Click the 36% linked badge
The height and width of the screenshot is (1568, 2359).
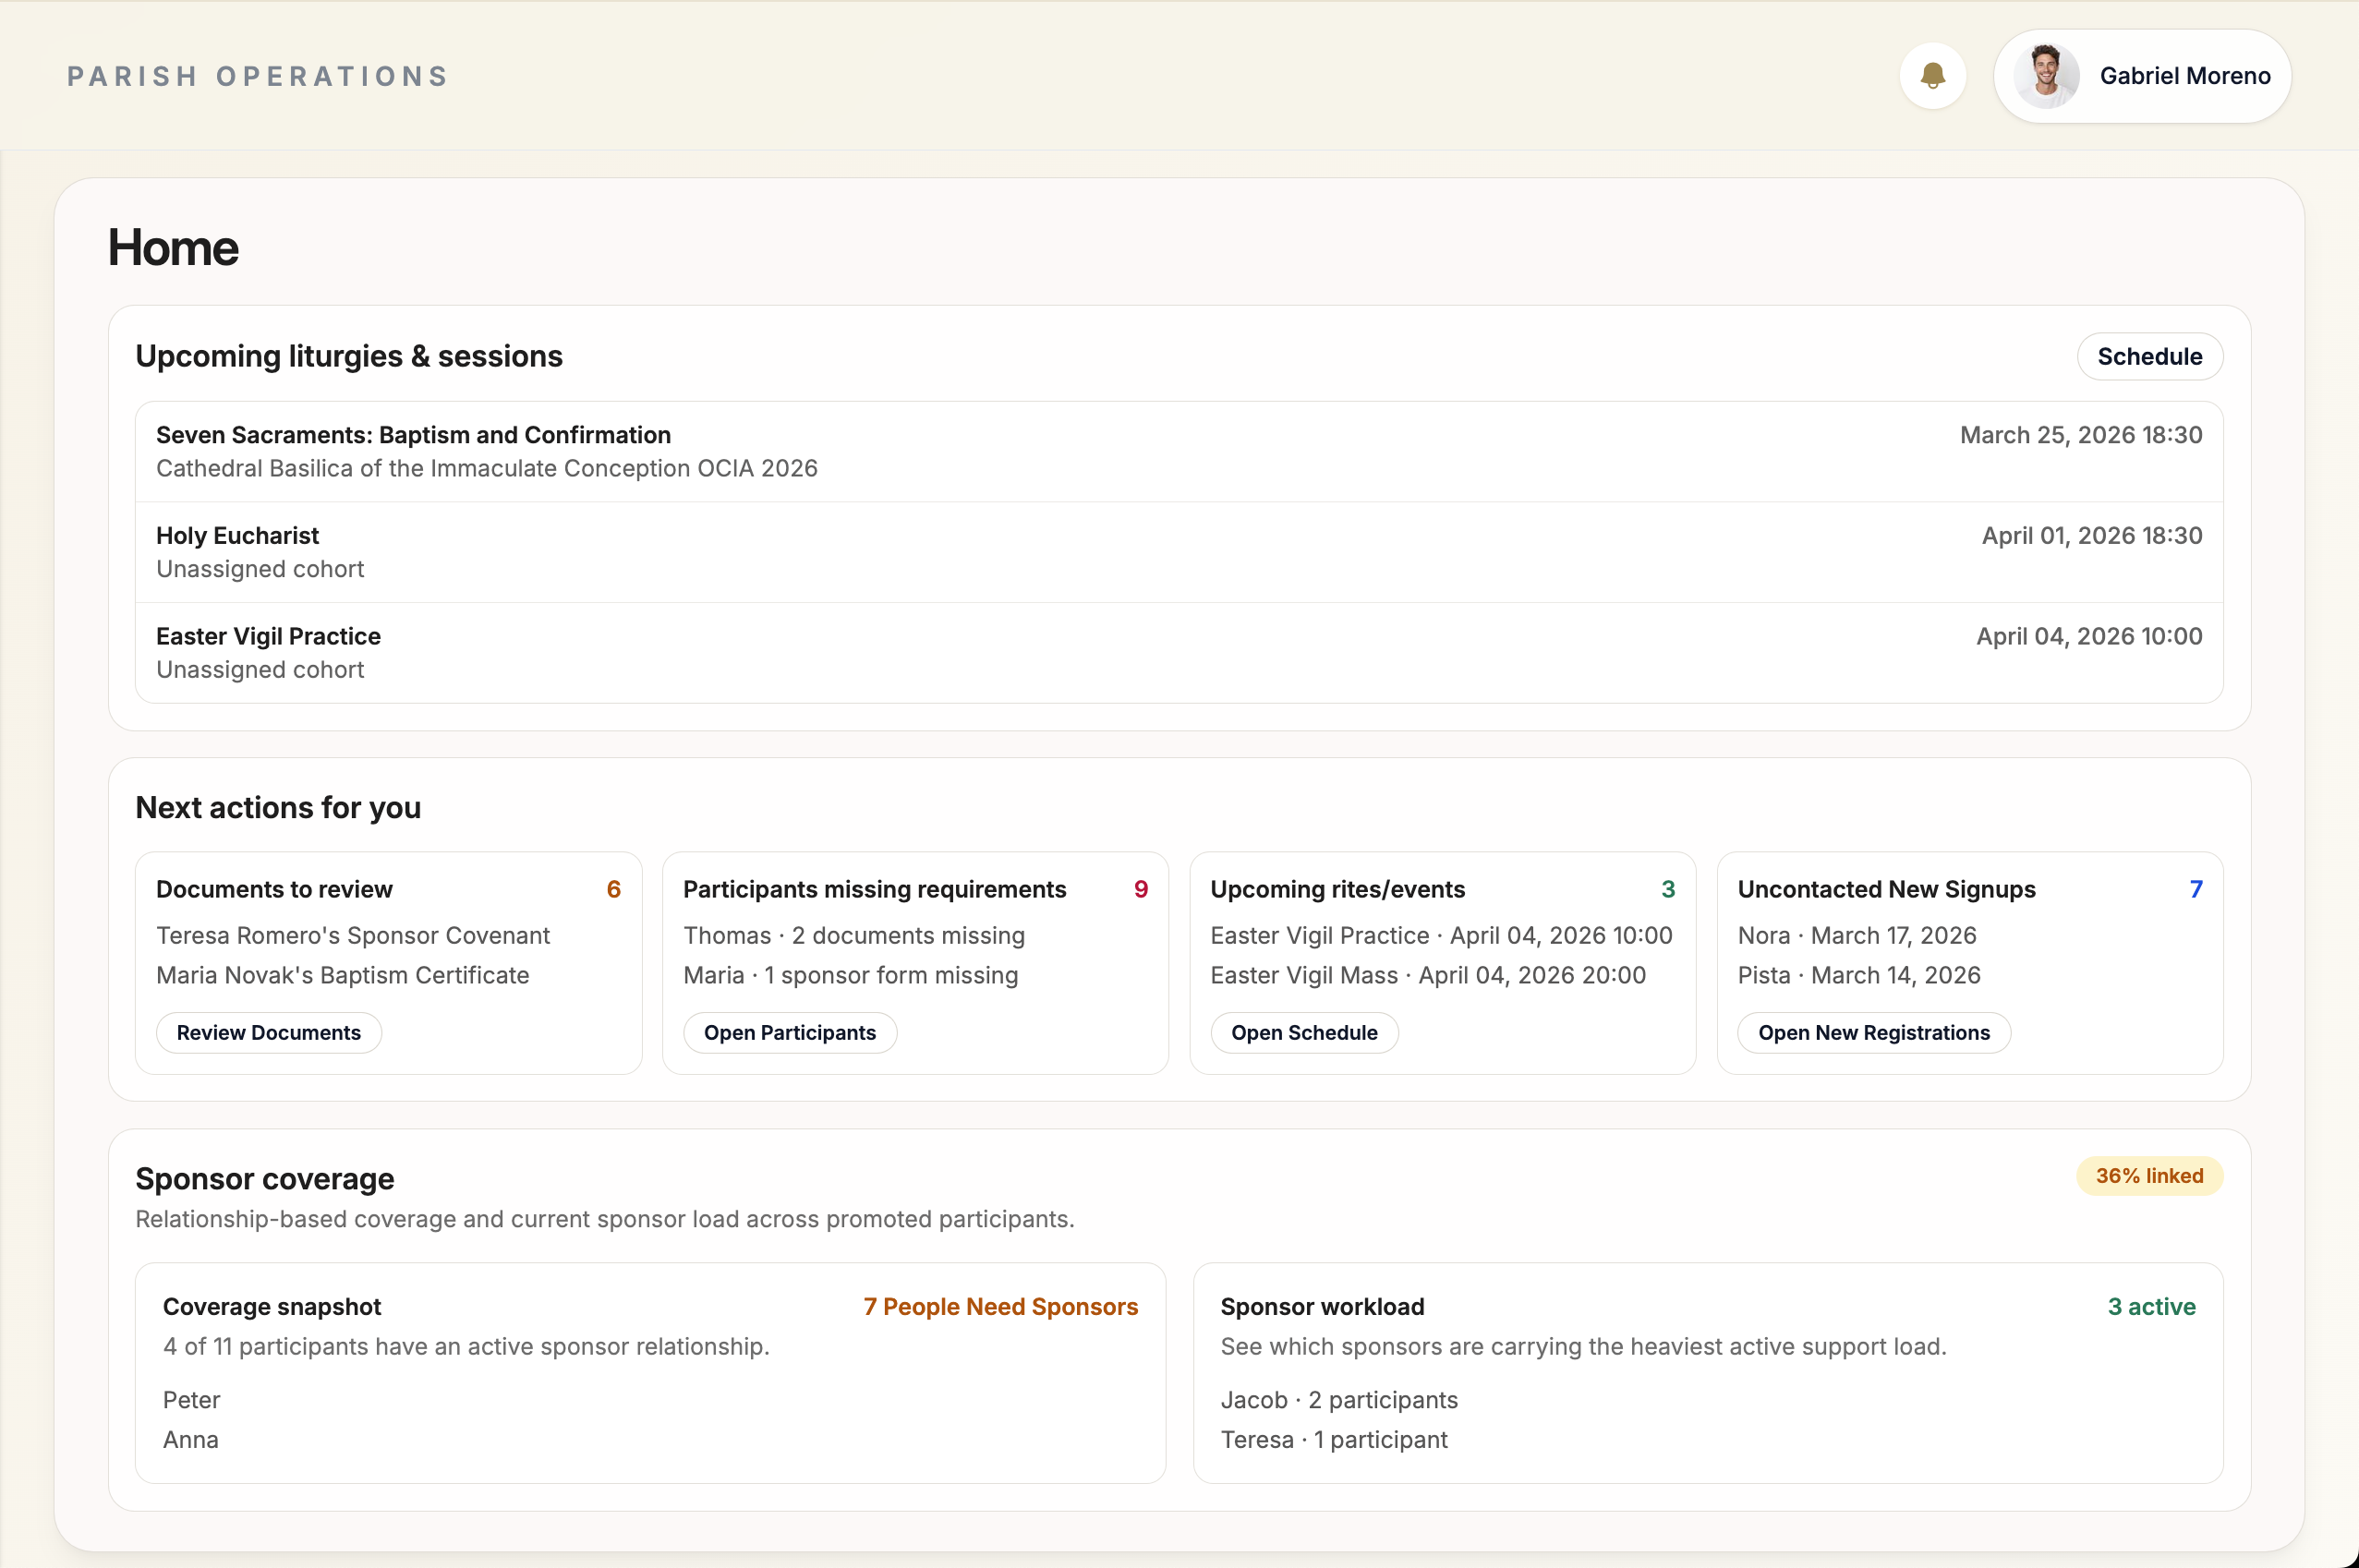[2148, 1176]
